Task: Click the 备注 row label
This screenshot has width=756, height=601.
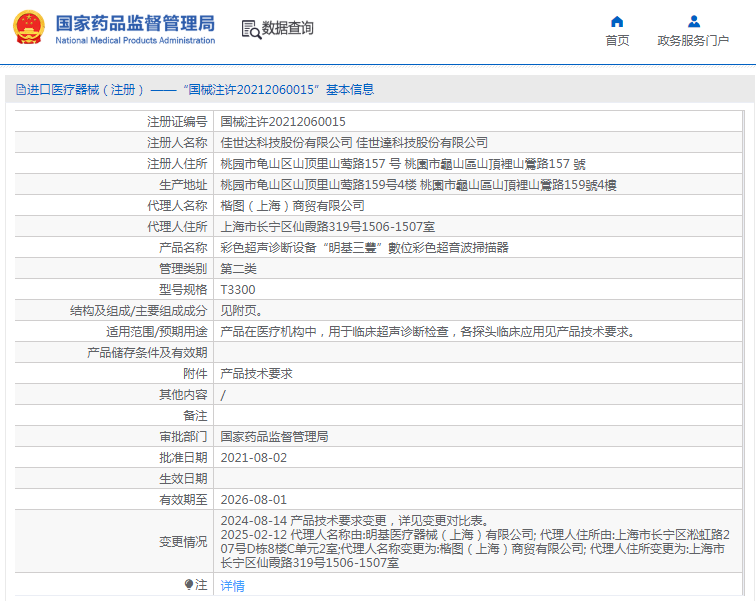Action: [x=195, y=415]
